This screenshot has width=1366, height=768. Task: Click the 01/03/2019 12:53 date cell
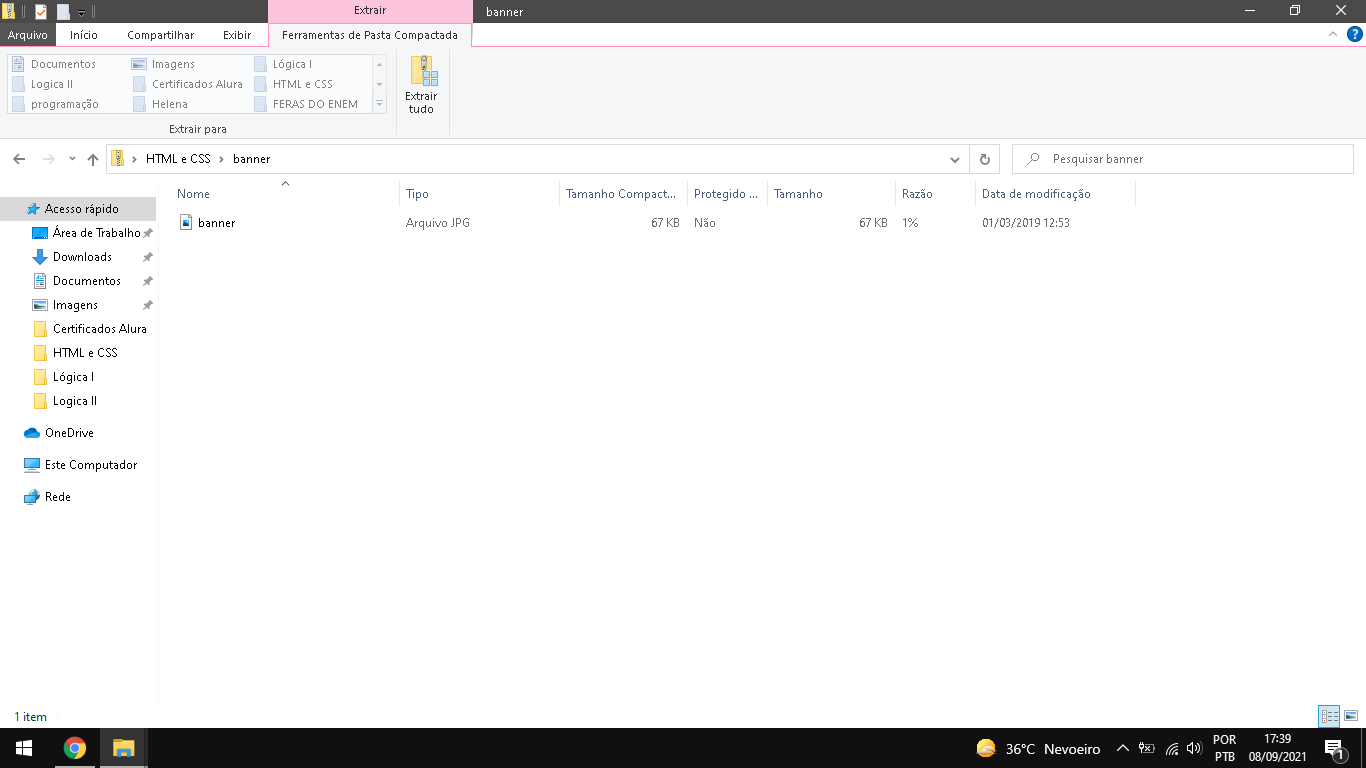click(1026, 223)
